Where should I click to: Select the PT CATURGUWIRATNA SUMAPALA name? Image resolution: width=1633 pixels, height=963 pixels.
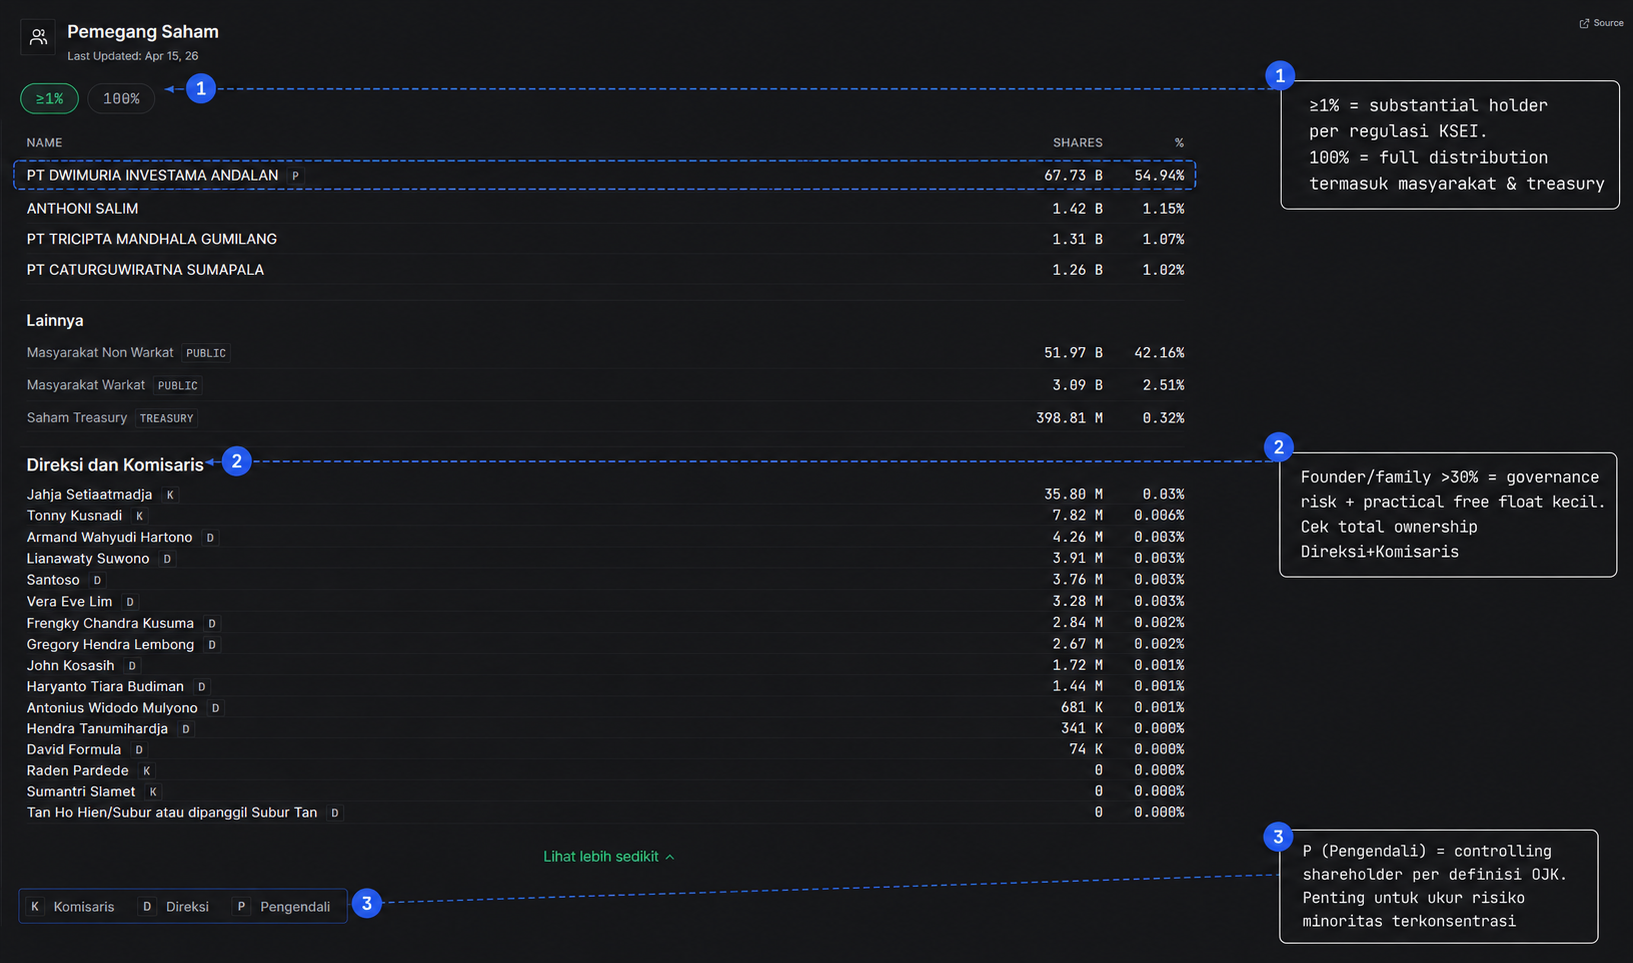145,269
